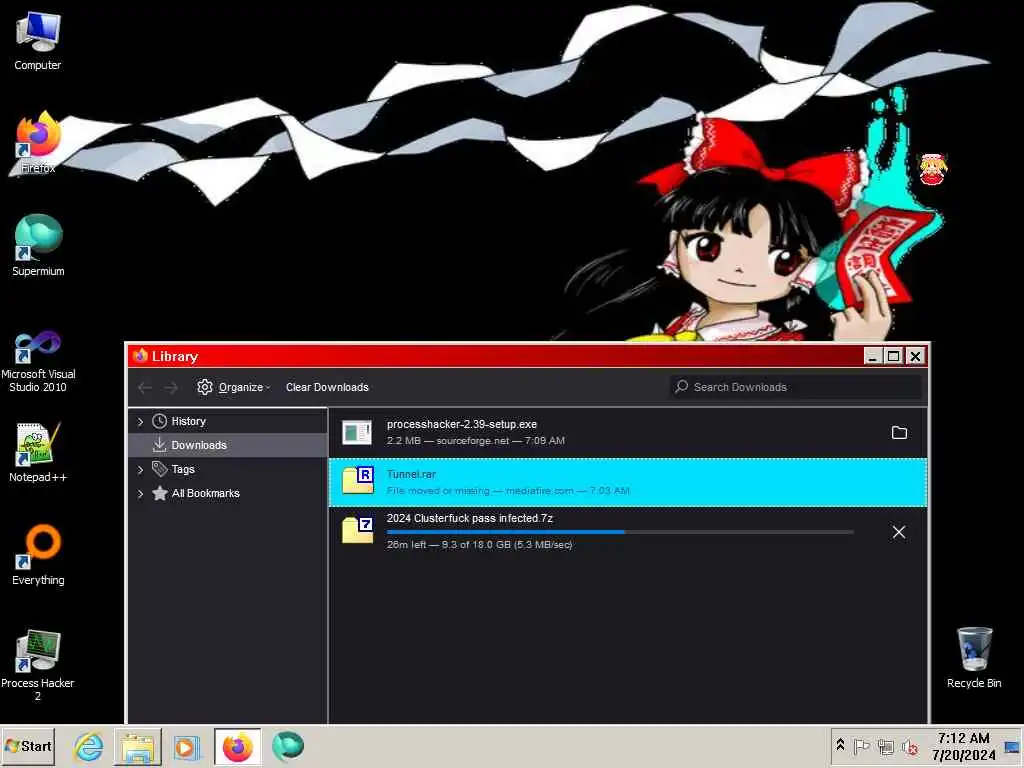Select the Notepad++ desktop shortcut
Image resolution: width=1024 pixels, height=768 pixels.
[x=37, y=452]
